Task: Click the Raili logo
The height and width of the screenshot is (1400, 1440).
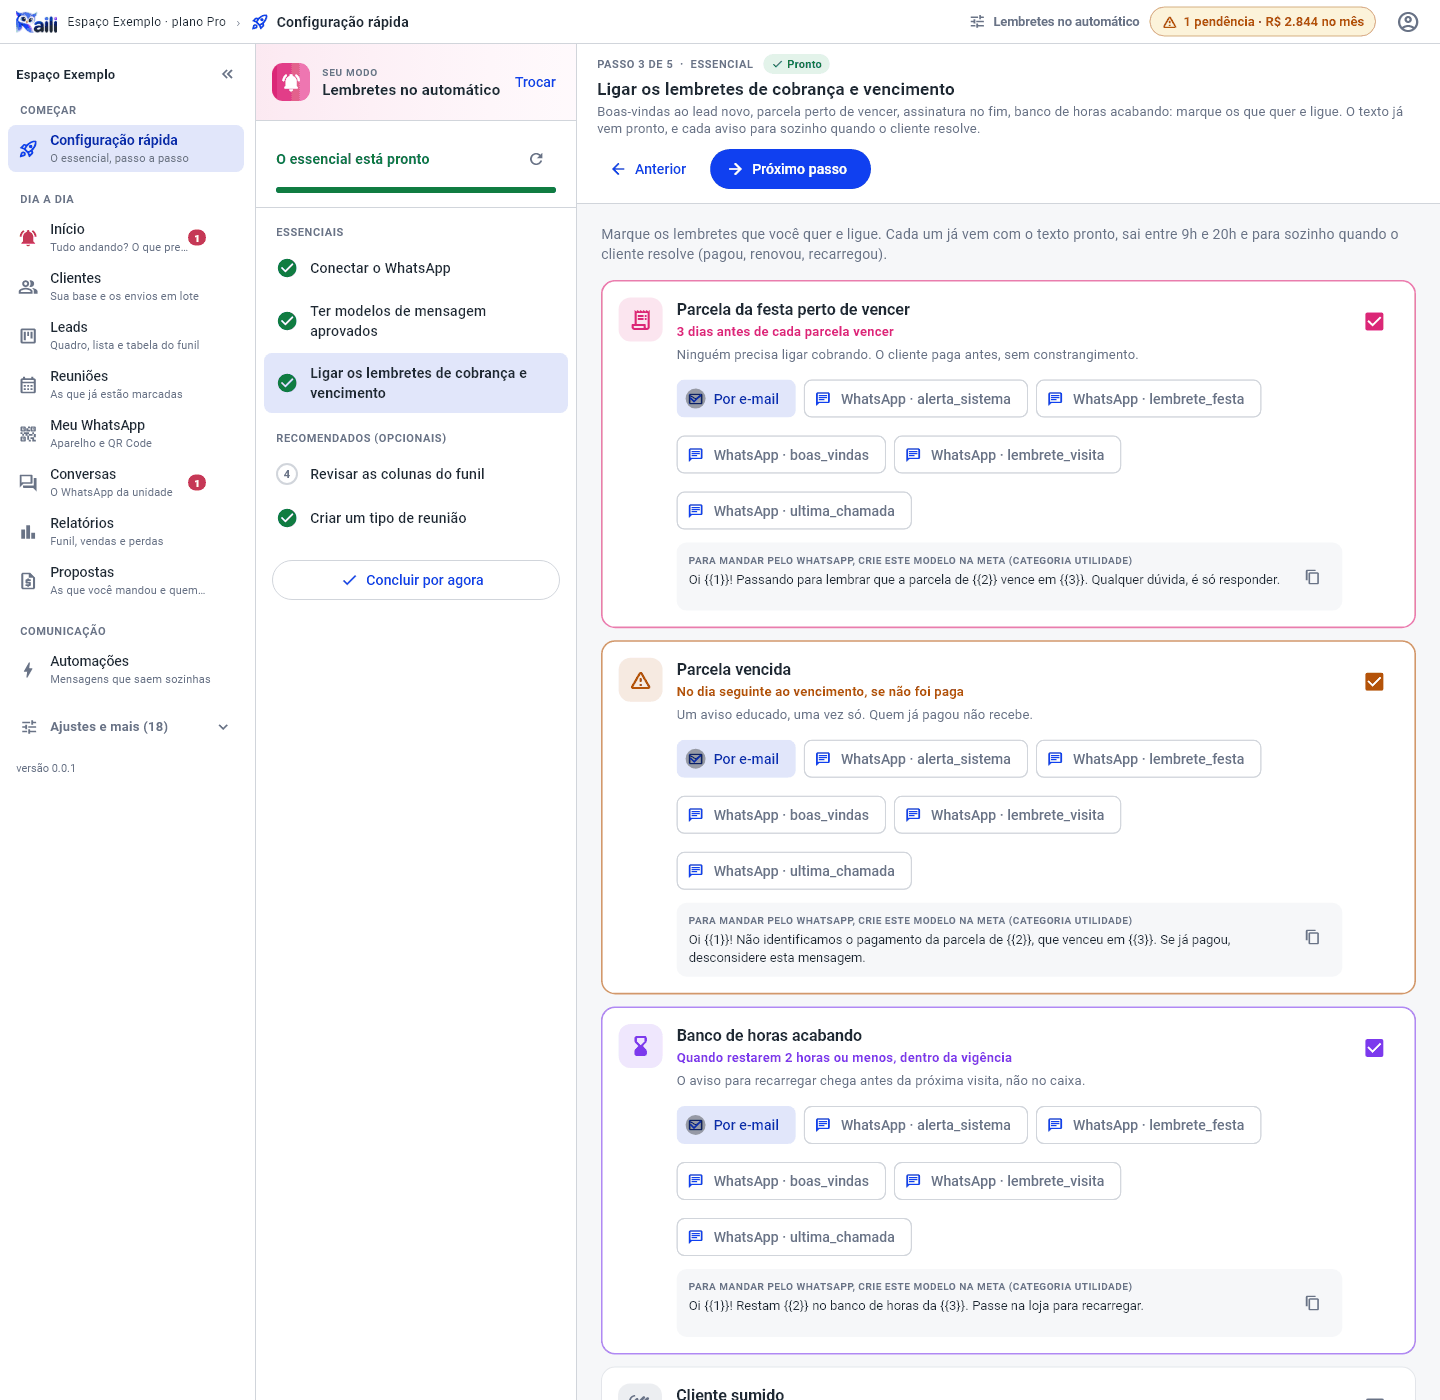Action: pyautogui.click(x=37, y=22)
